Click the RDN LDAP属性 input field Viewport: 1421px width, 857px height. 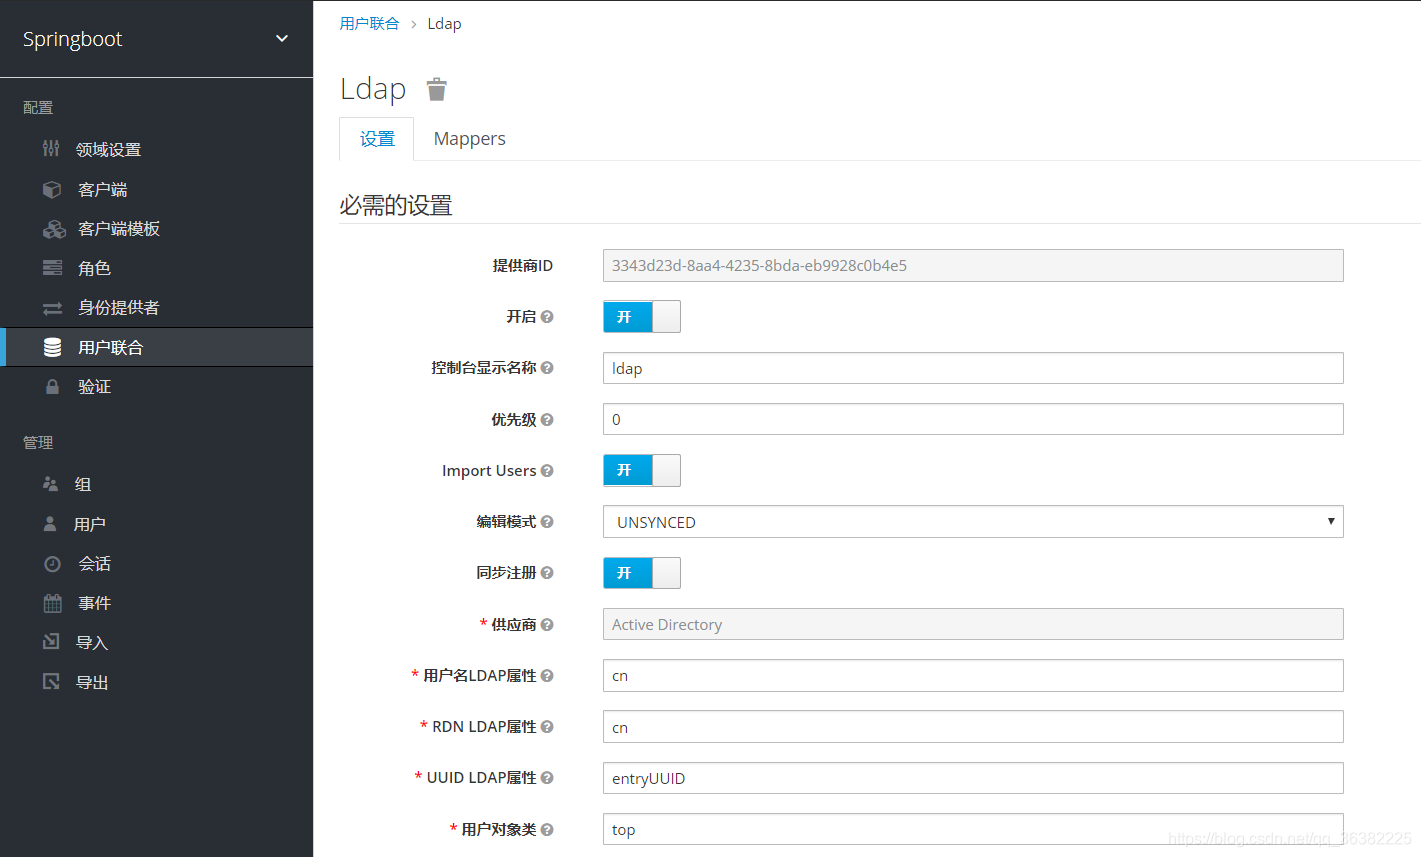tap(973, 727)
